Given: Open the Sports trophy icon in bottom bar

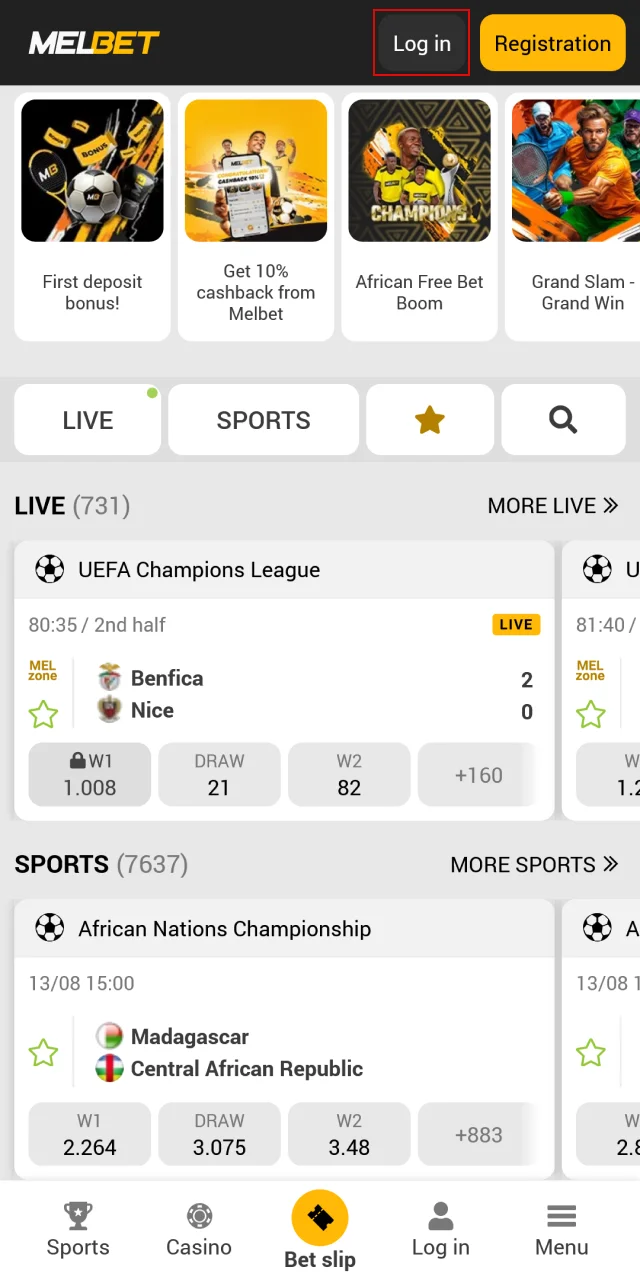Looking at the screenshot, I should pos(78,1217).
